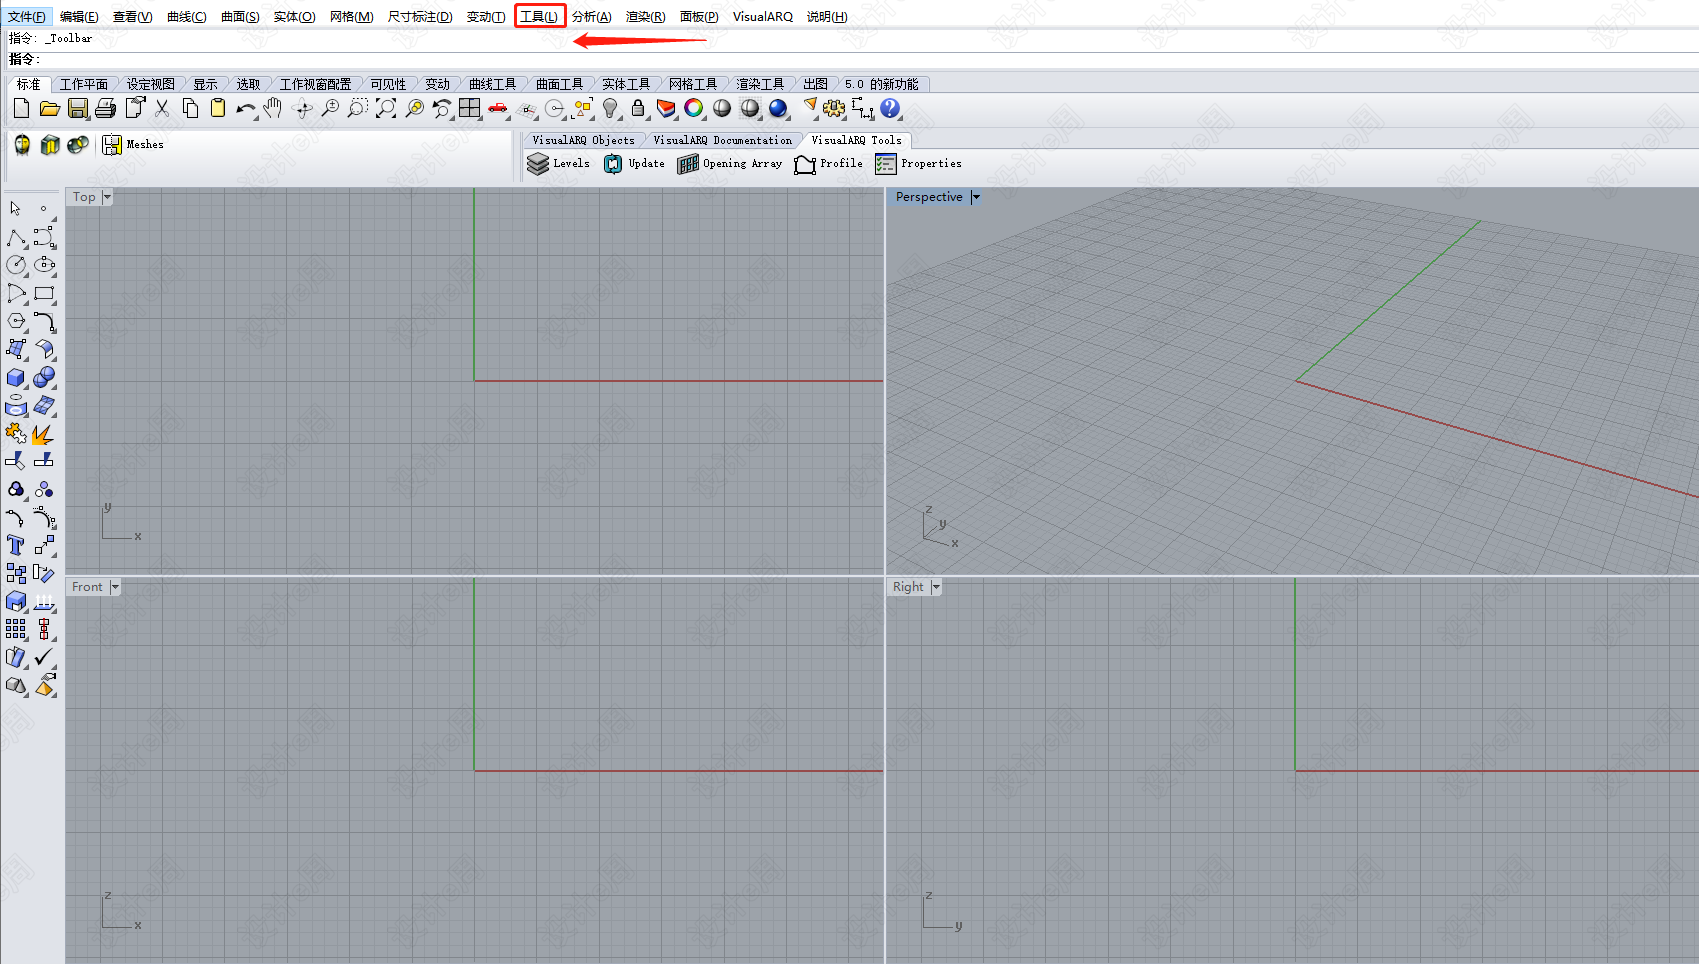Open the 文件(F) menu
Image resolution: width=1699 pixels, height=964 pixels.
tap(27, 16)
